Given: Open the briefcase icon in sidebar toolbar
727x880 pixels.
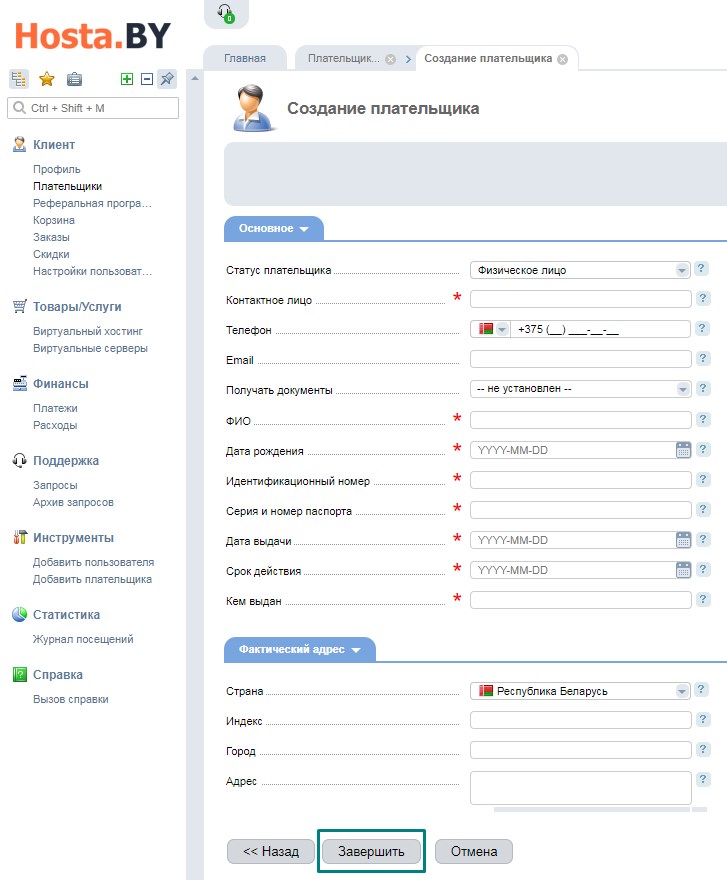Looking at the screenshot, I should 74,79.
